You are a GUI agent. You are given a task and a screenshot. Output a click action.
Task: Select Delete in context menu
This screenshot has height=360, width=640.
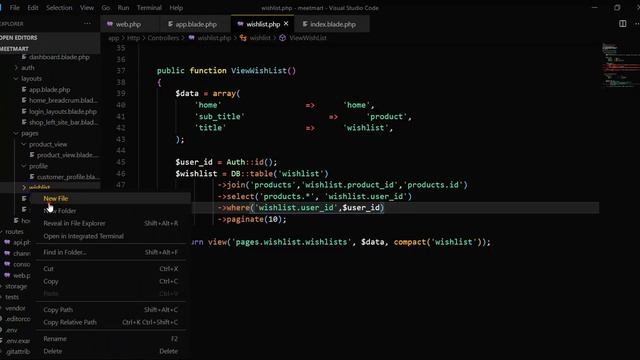click(x=111, y=351)
